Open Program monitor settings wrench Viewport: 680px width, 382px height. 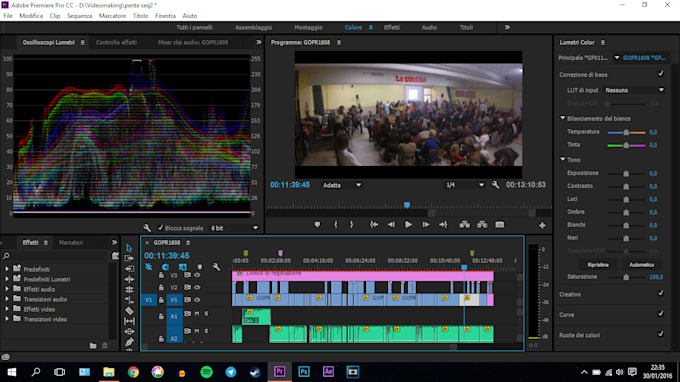pyautogui.click(x=496, y=185)
